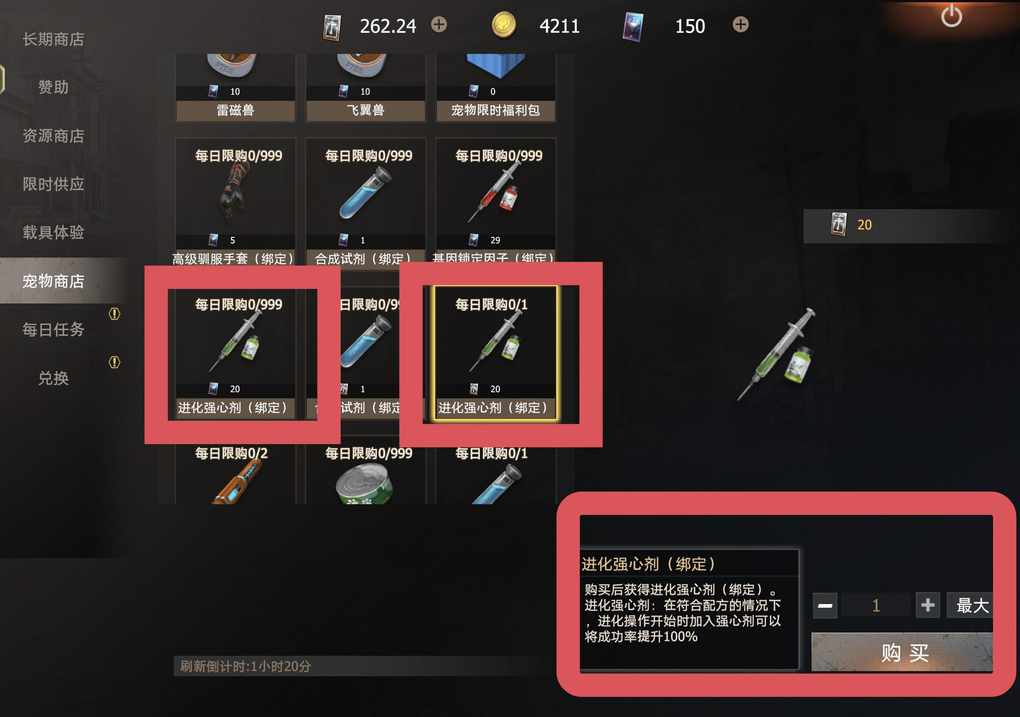Add tickets with plus icon beside 150
The height and width of the screenshot is (717, 1020).
[740, 25]
